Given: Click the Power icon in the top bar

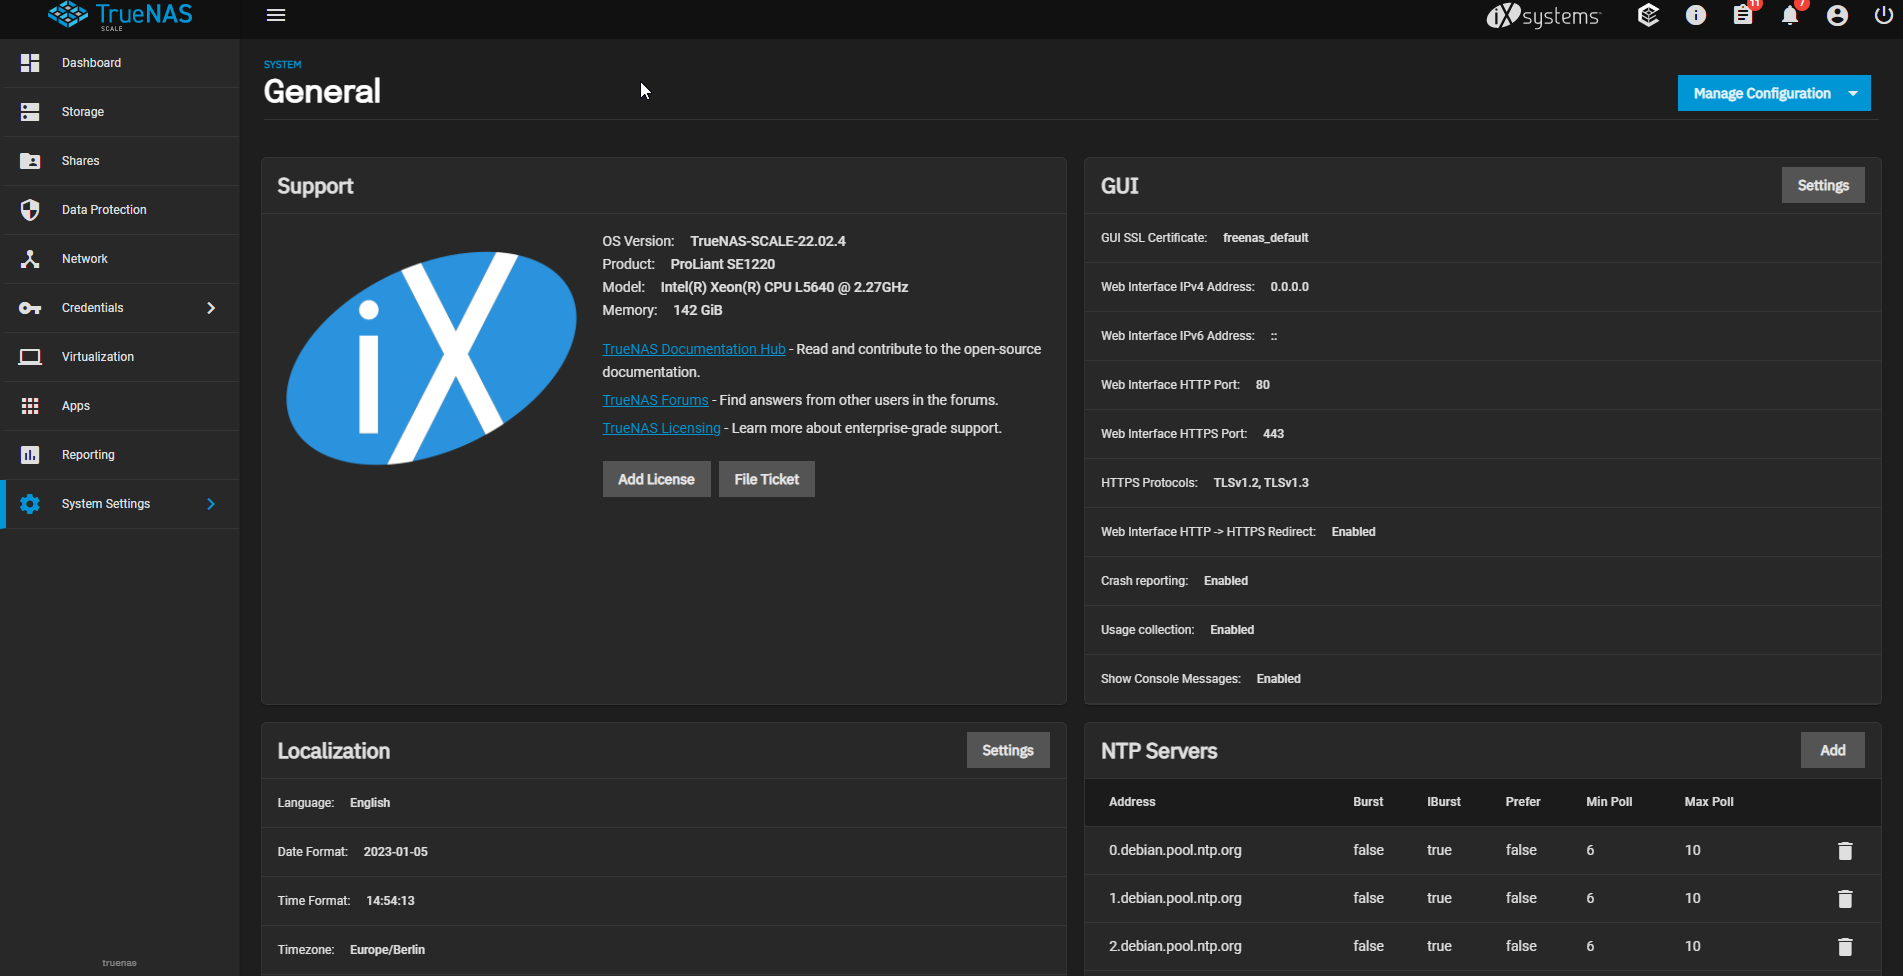Looking at the screenshot, I should pyautogui.click(x=1884, y=15).
